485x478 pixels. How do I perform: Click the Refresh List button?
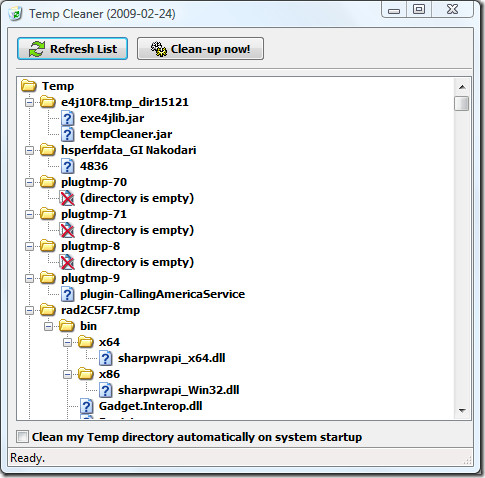(72, 49)
